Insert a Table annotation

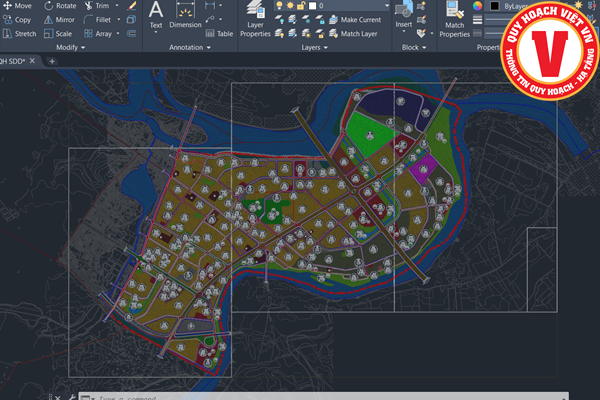pos(220,33)
